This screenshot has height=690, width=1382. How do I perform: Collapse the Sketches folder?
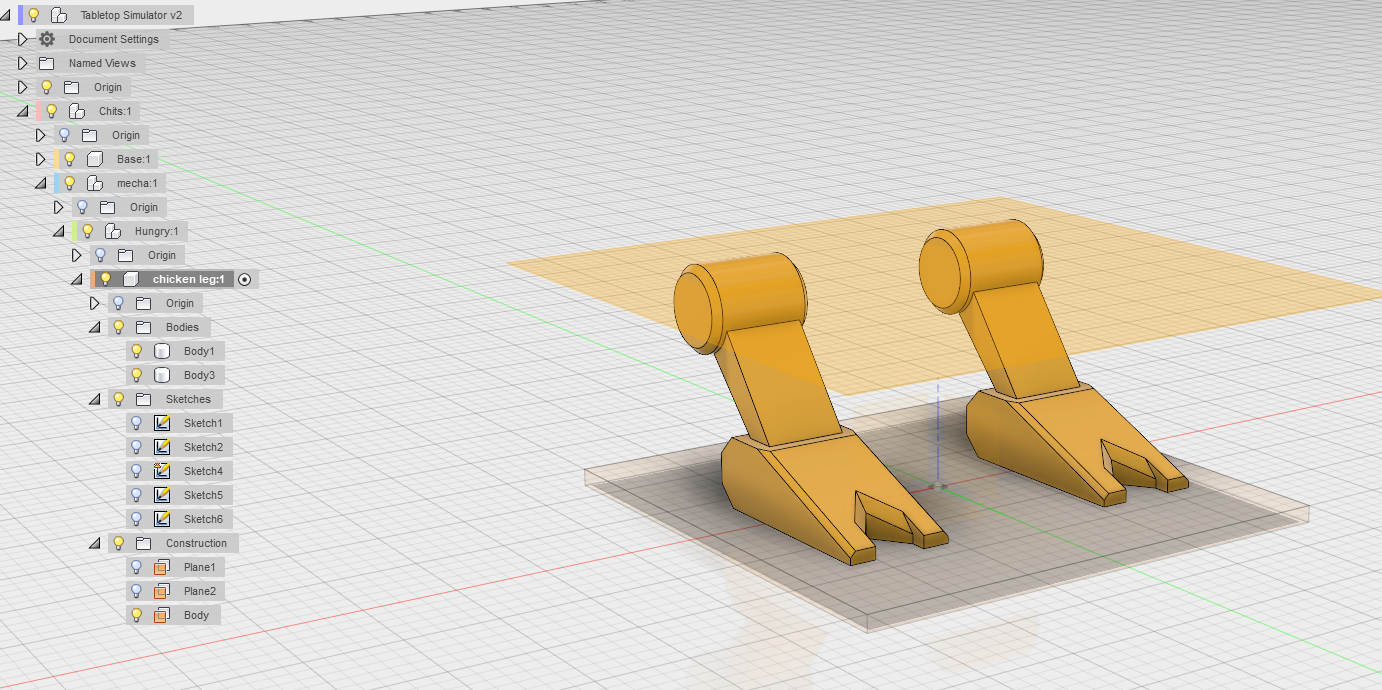(x=95, y=400)
